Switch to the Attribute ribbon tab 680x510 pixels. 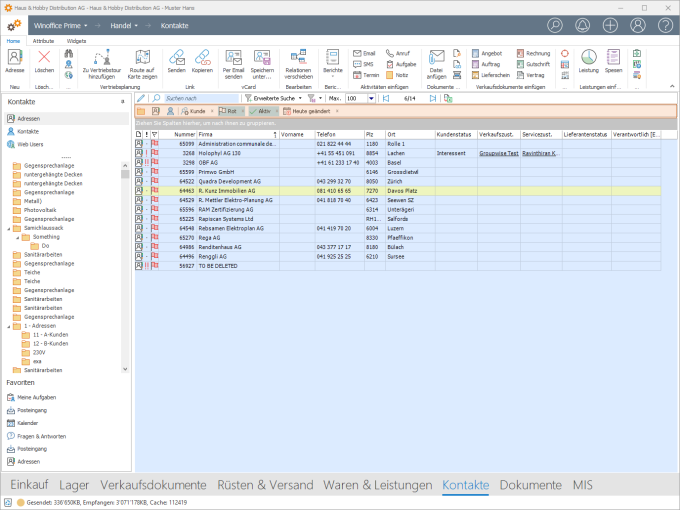tap(43, 41)
